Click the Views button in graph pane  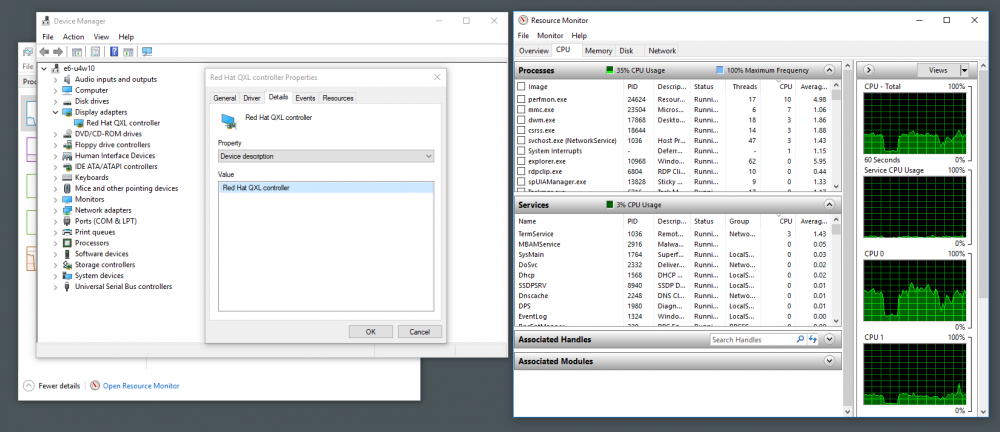(x=938, y=70)
